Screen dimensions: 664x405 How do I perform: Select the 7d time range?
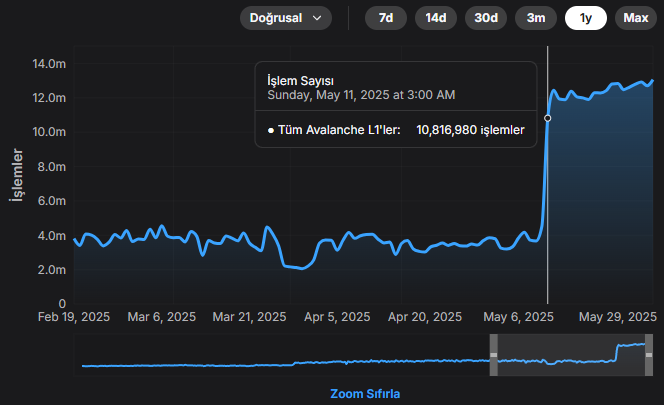386,18
